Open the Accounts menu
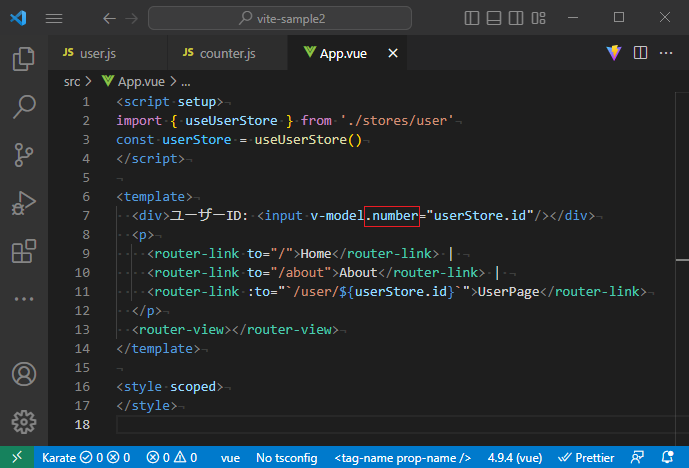 click(24, 374)
